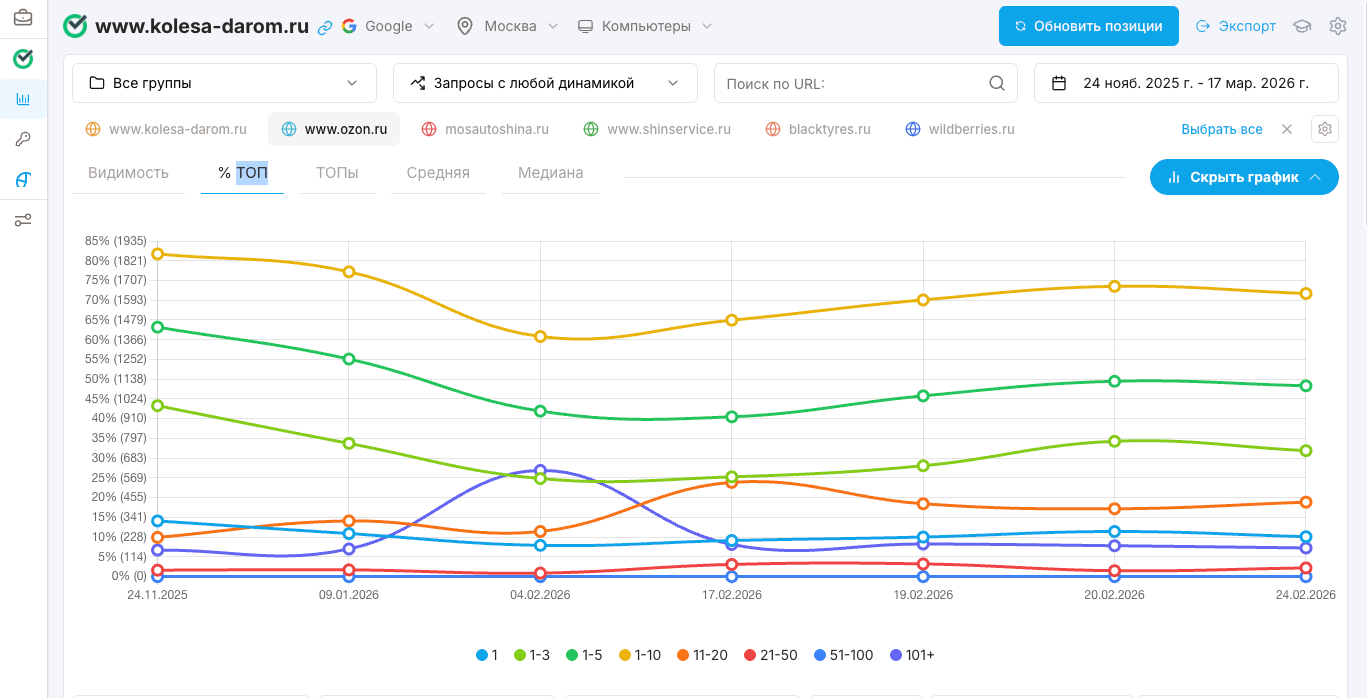The image size is (1367, 698).
Task: Open the competitors settings gear near Выбрать все
Action: 1324,129
